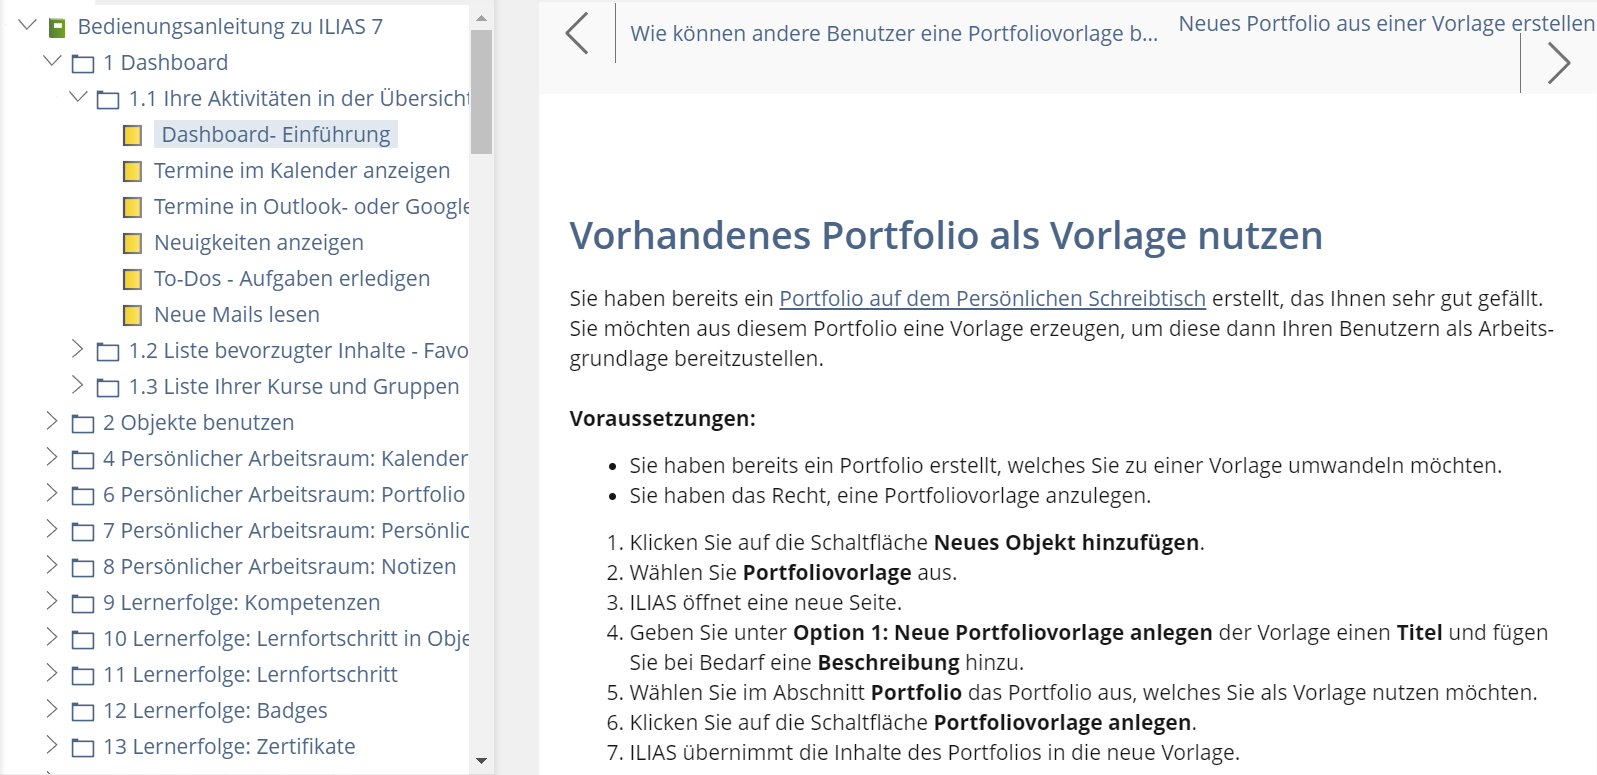This screenshot has width=1597, height=775.
Task: Expand 1.2 Liste bevorzugter Inhalte chapter
Action: tap(78, 349)
